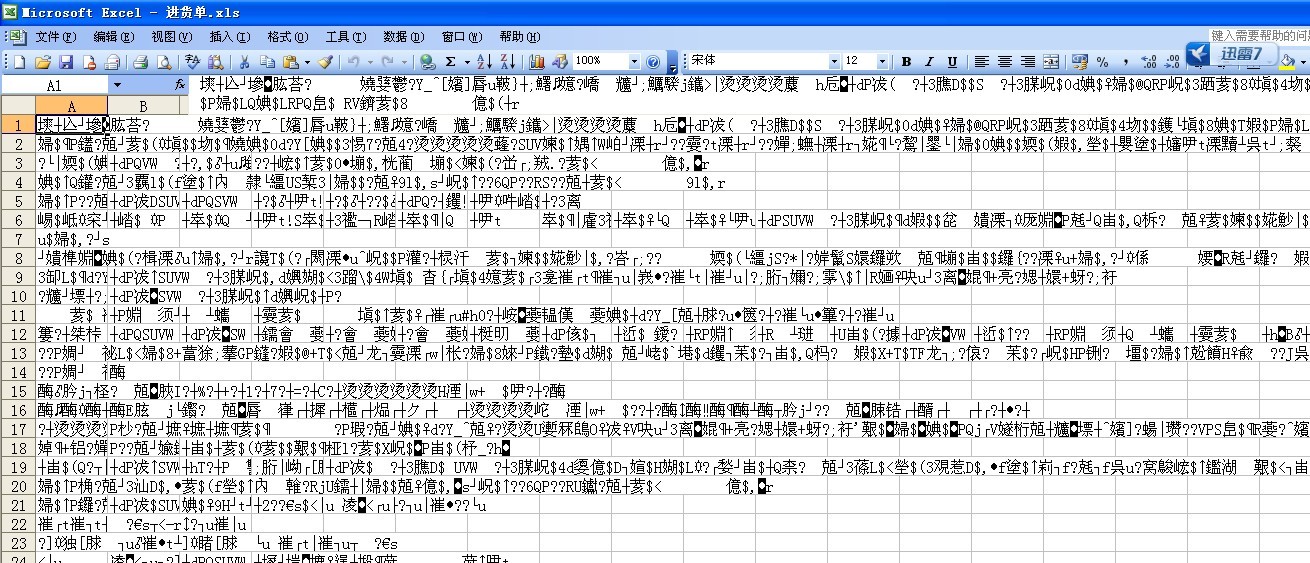Sort descending with the Z-A icon

pyautogui.click(x=507, y=61)
